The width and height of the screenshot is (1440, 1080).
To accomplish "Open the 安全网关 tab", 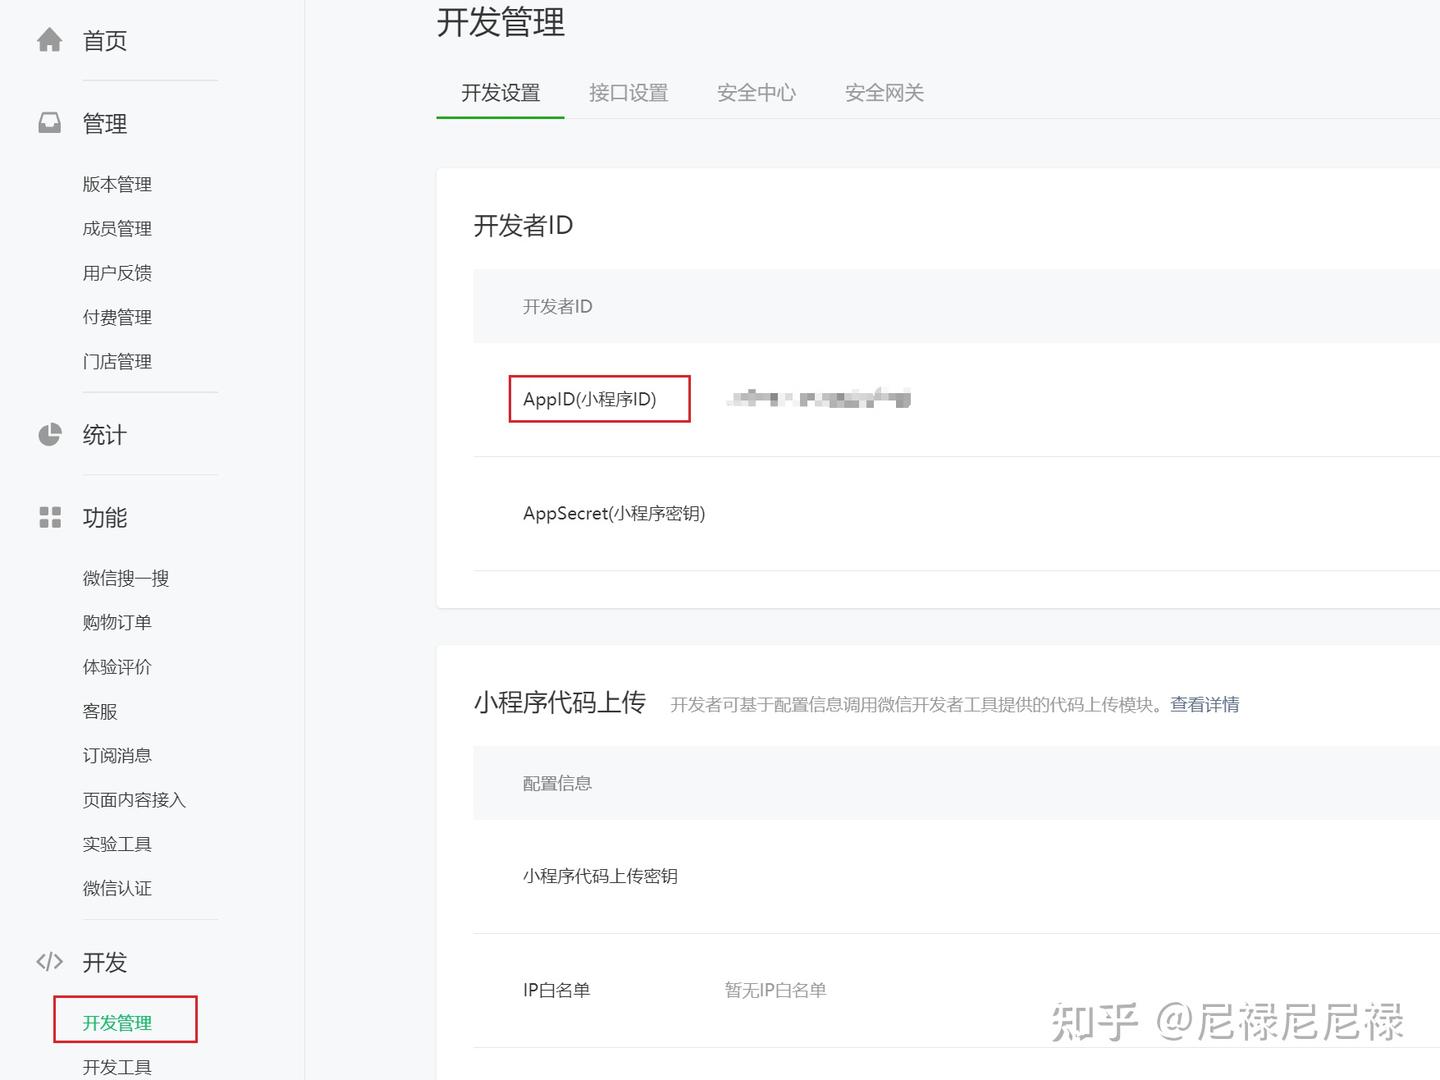I will pos(884,93).
